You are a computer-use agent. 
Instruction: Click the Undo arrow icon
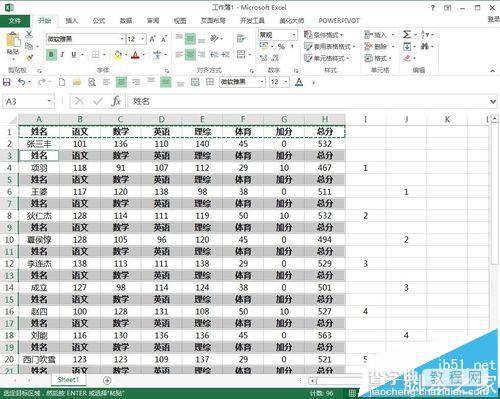[21, 82]
